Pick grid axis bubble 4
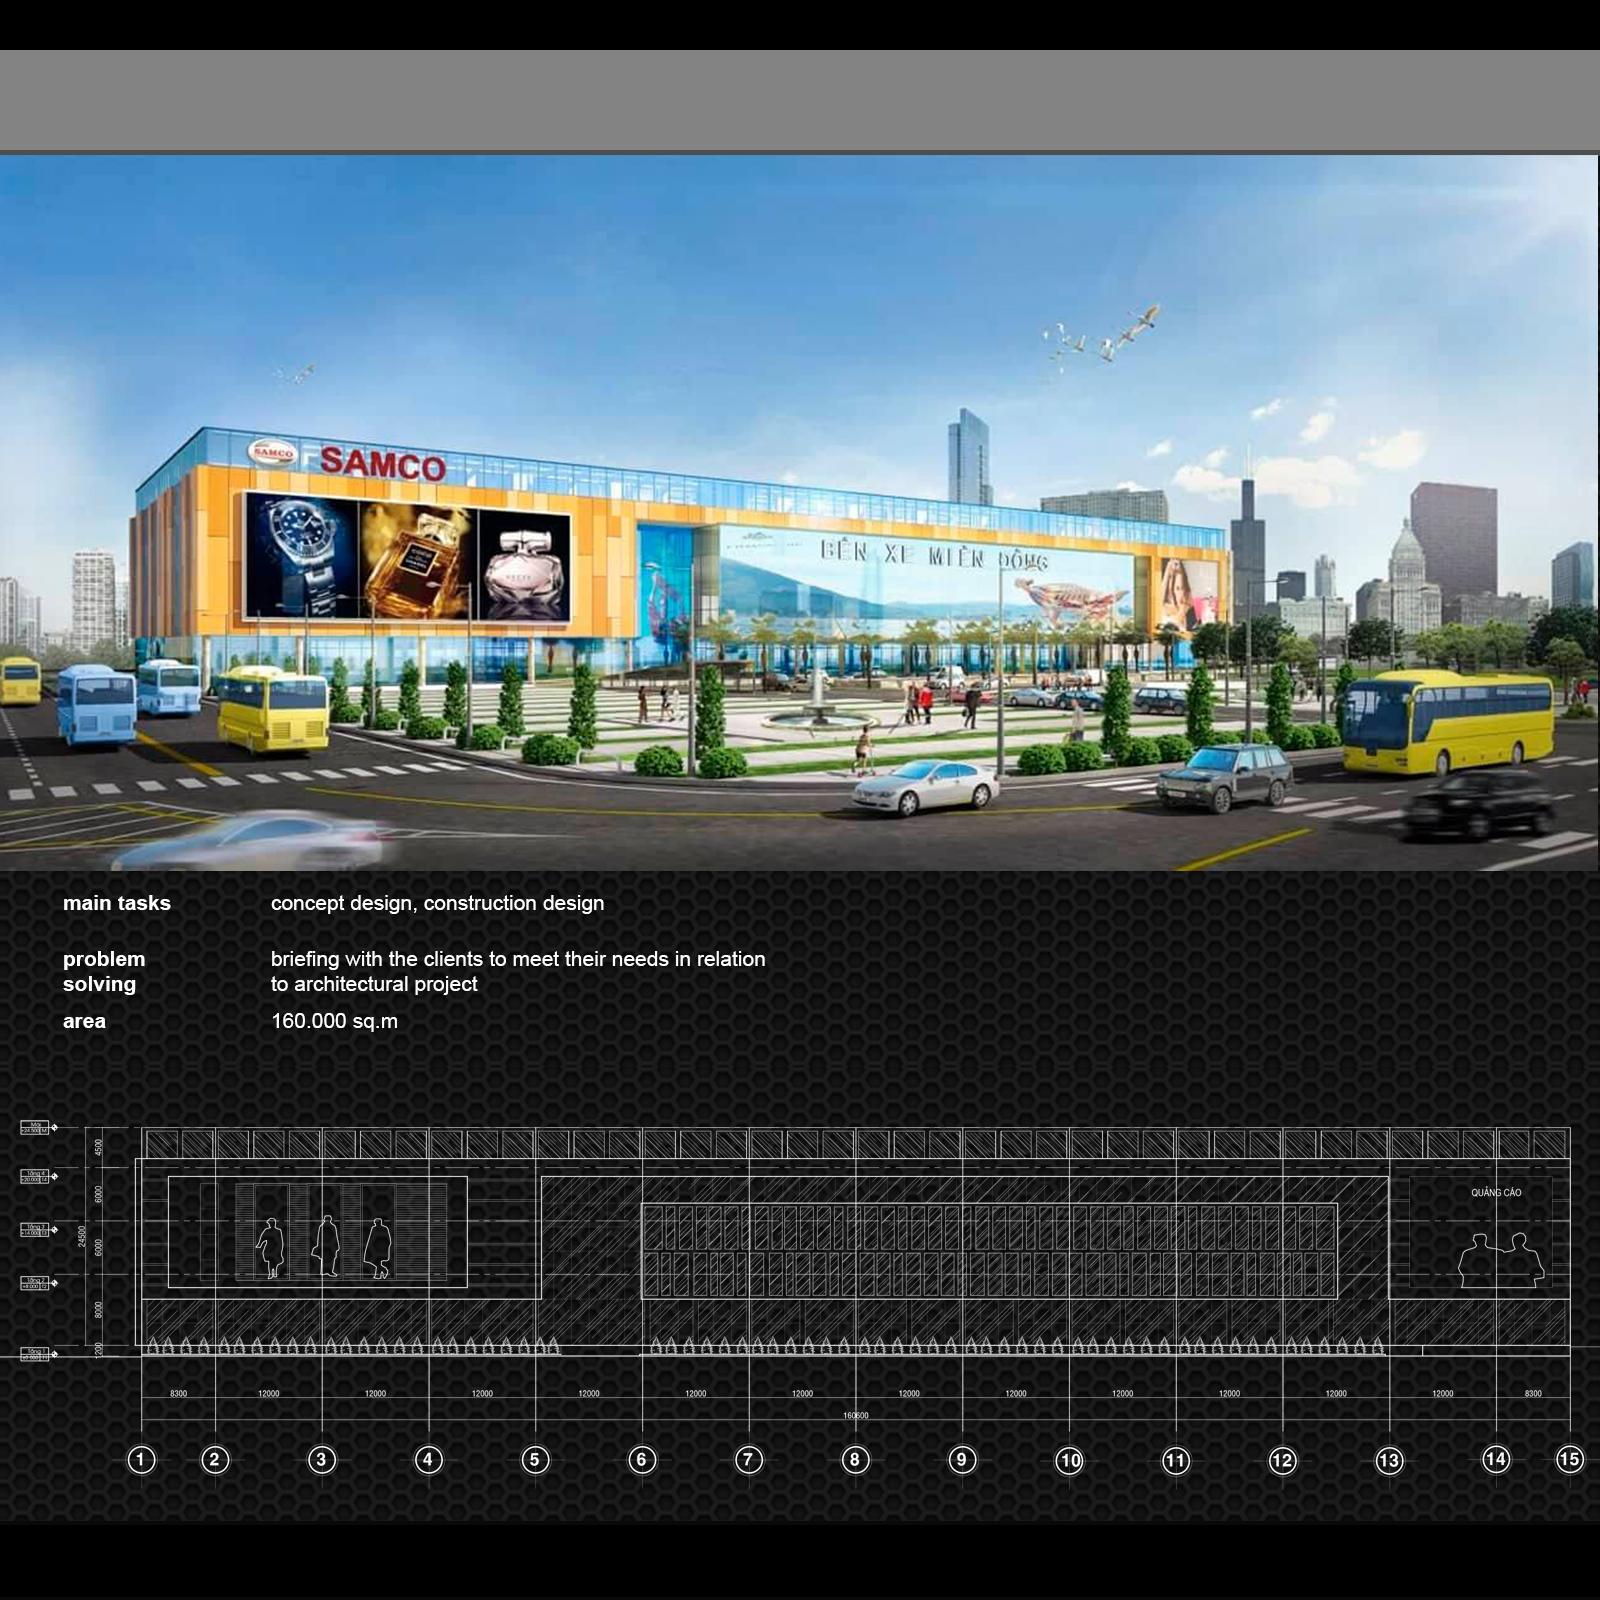 point(428,1460)
